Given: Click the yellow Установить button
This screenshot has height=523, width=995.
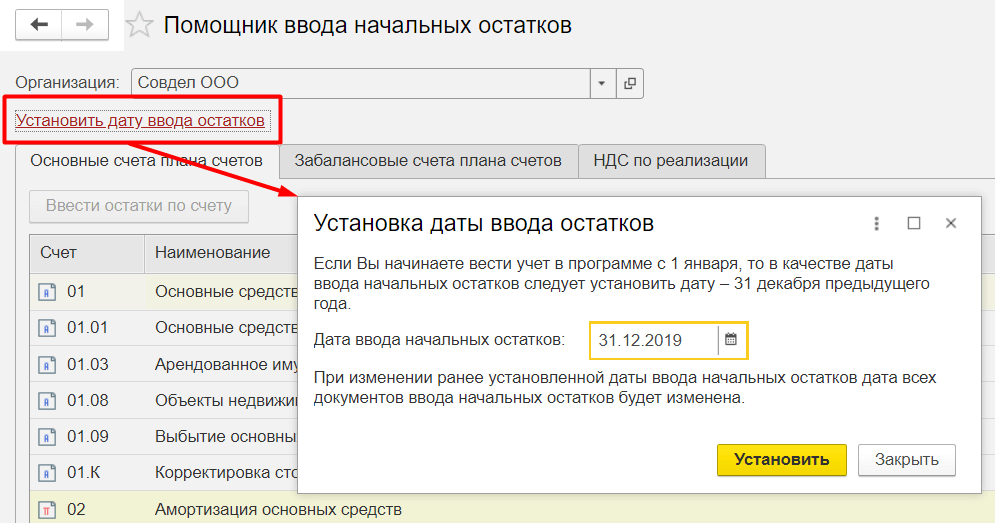Looking at the screenshot, I should pos(782,460).
